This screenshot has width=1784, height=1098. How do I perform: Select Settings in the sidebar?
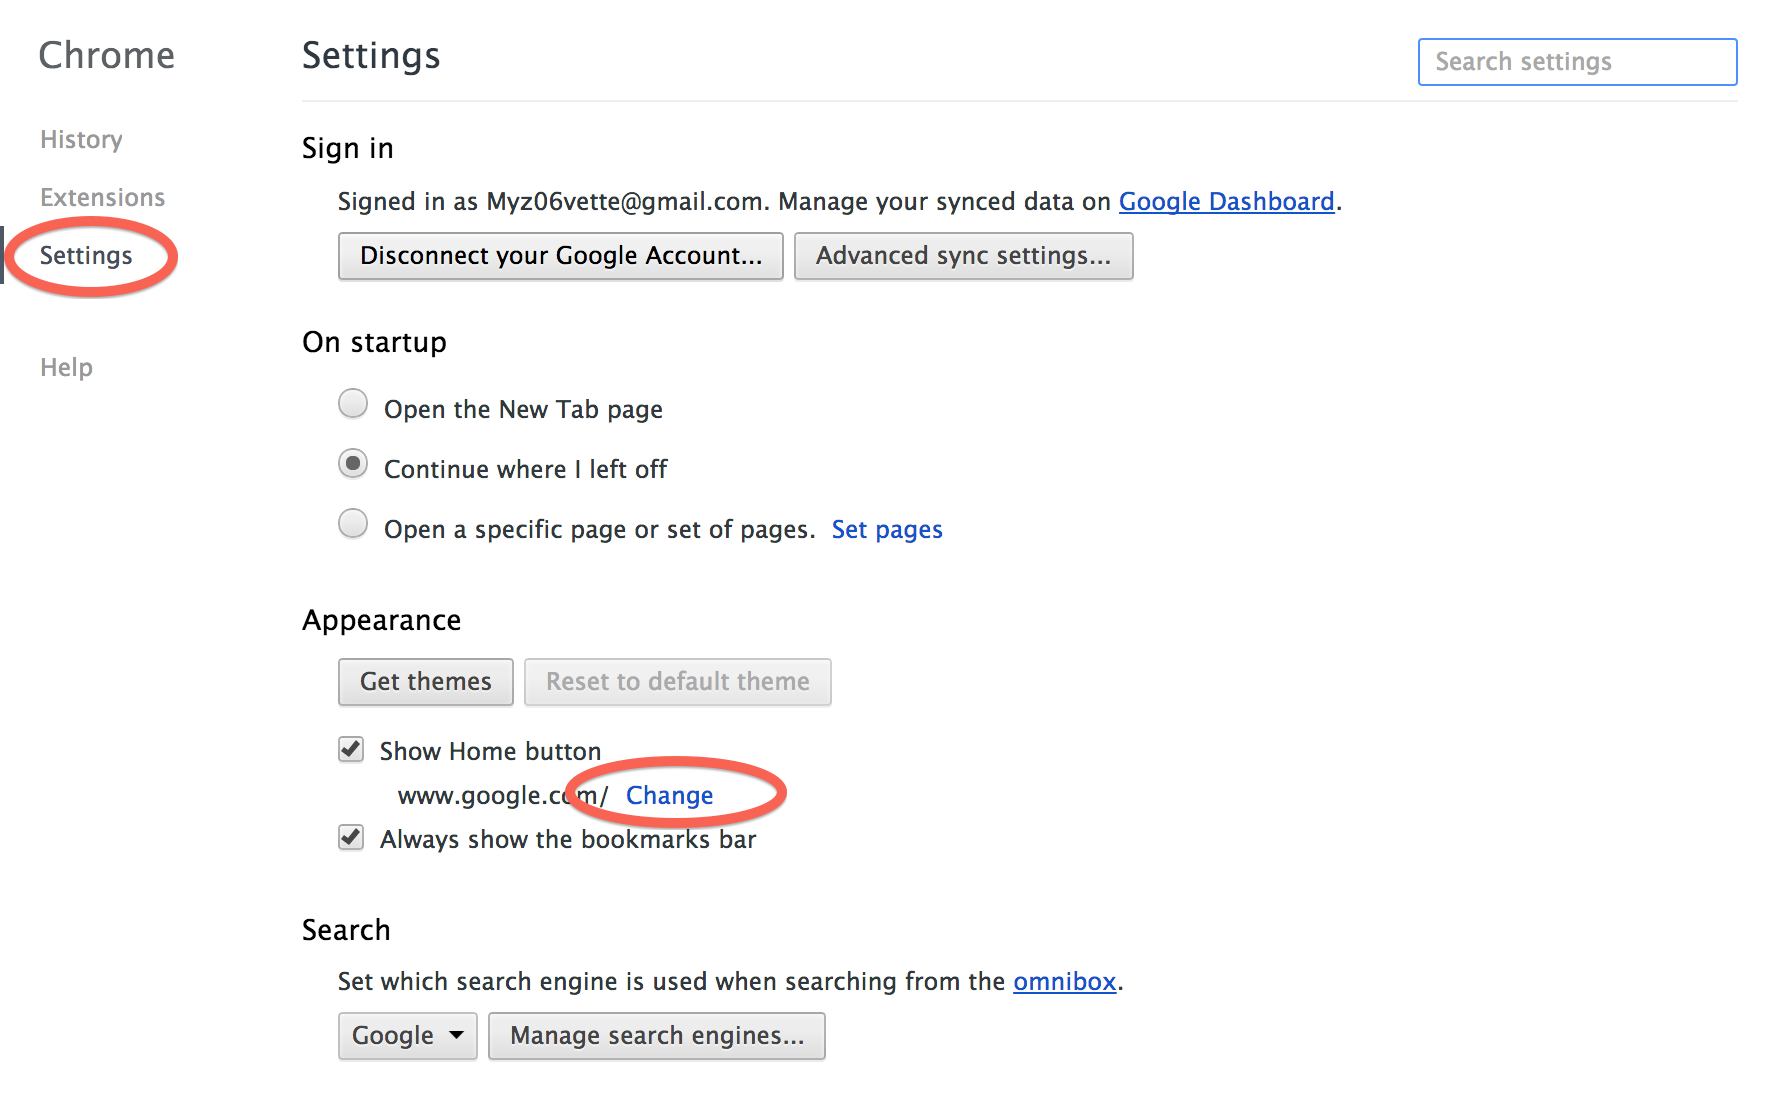pos(86,256)
